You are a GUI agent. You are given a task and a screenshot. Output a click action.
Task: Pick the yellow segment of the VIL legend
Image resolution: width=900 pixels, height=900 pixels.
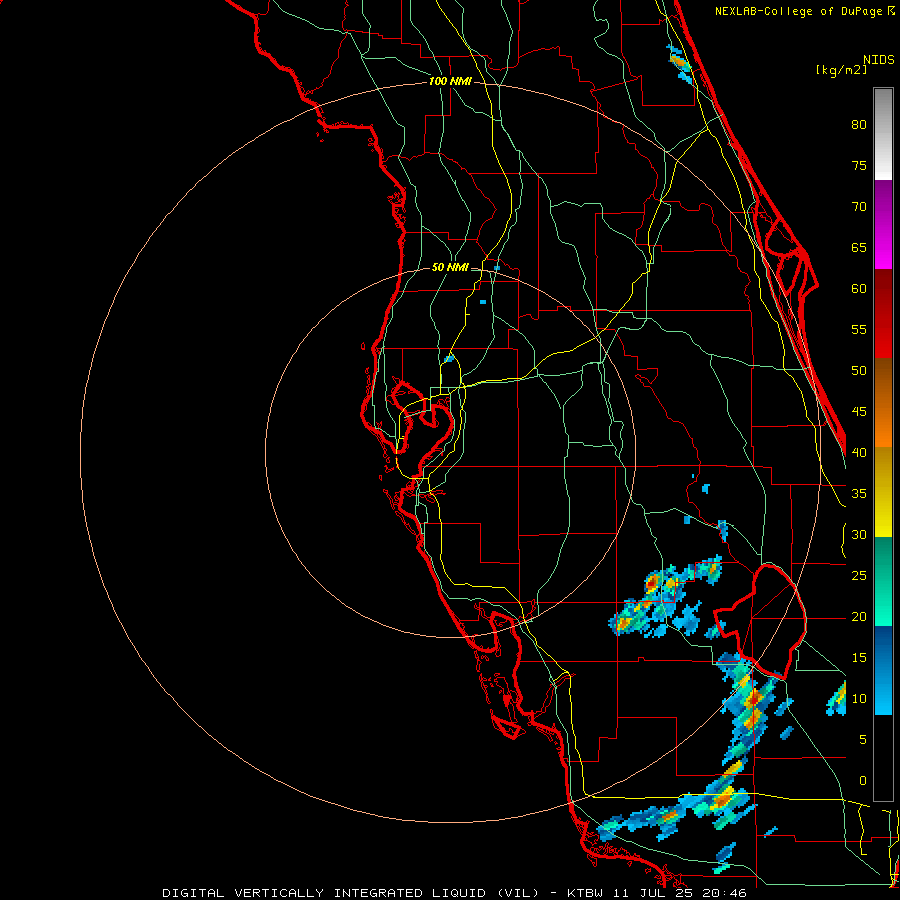(883, 492)
